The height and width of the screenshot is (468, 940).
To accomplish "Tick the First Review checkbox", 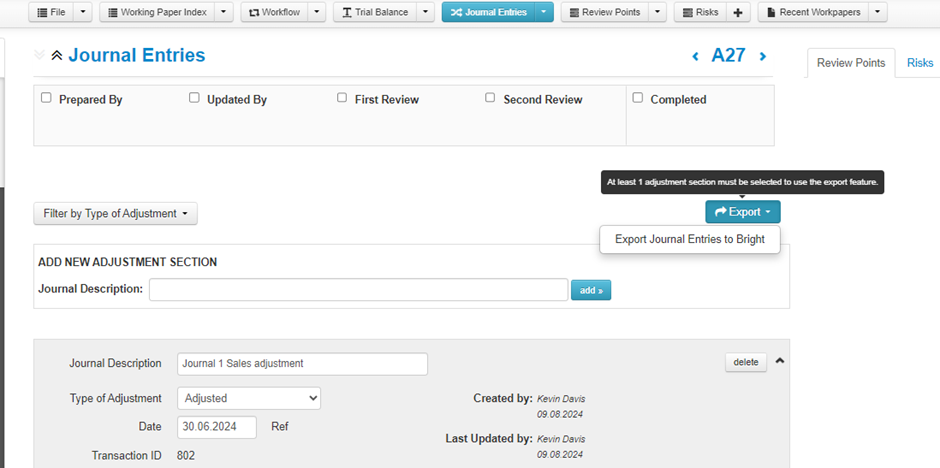I will 342,98.
